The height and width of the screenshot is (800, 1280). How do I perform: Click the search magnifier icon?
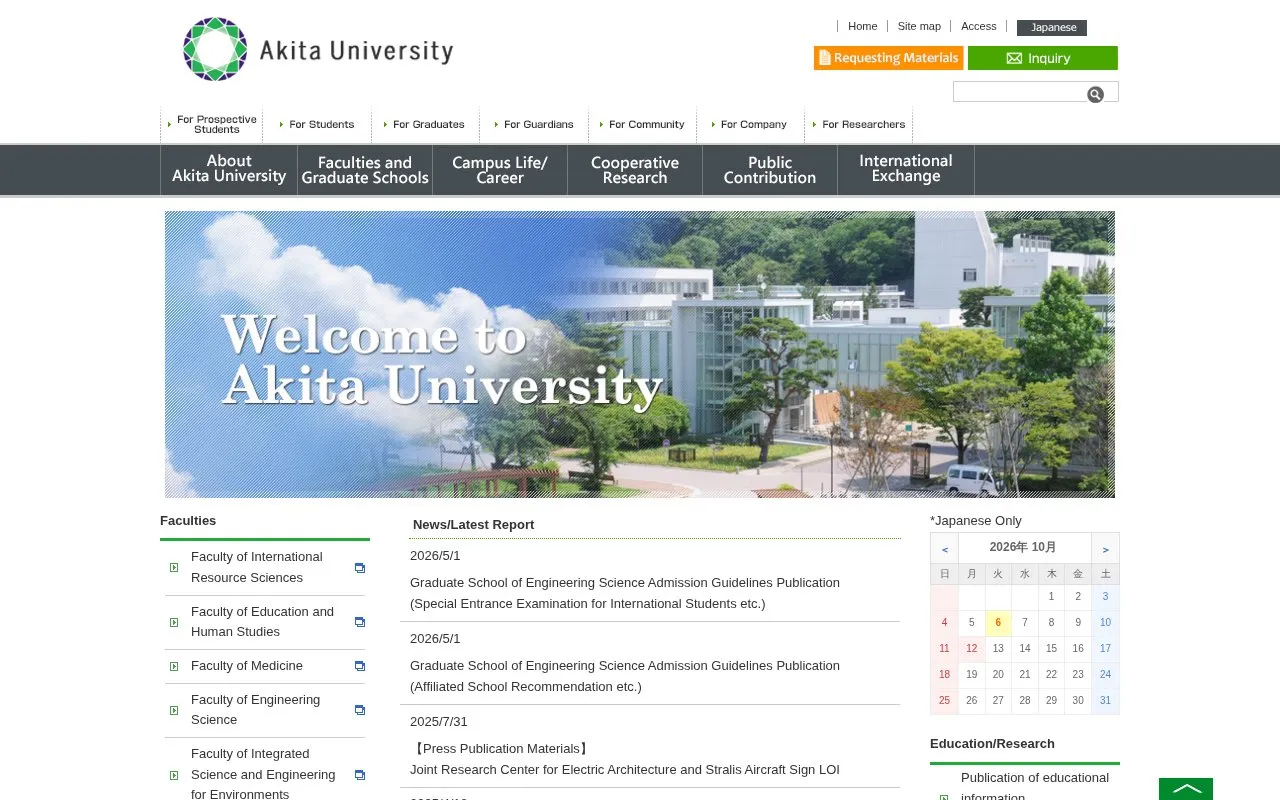1095,94
